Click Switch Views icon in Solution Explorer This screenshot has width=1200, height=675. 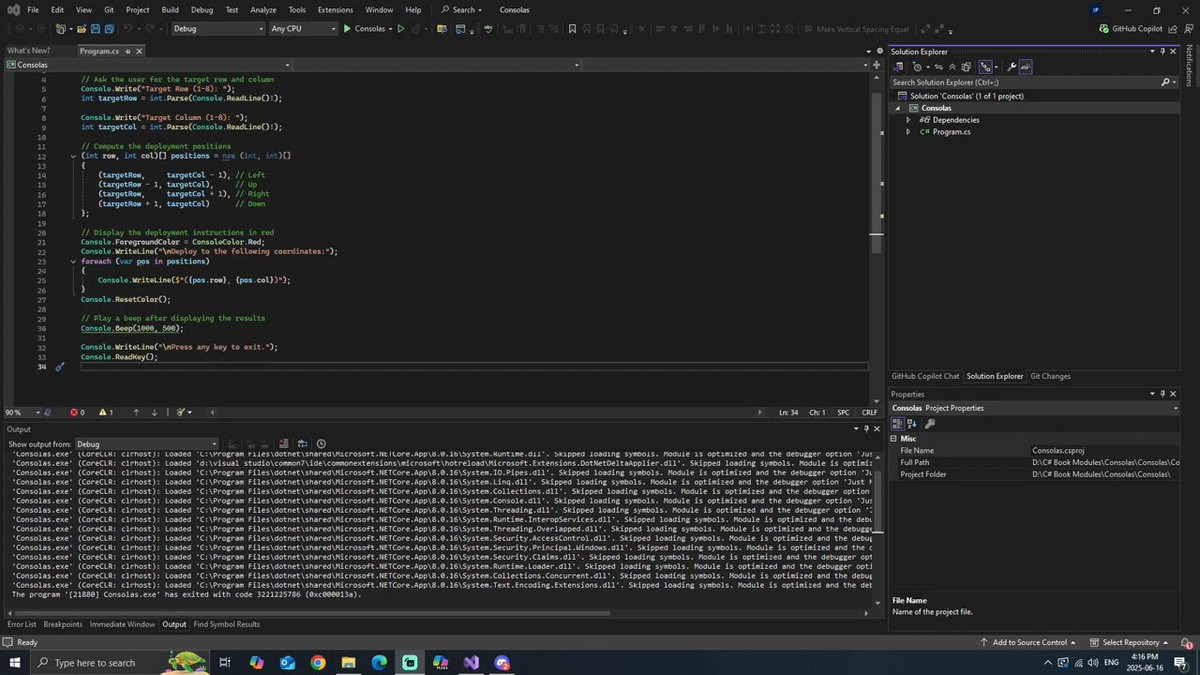point(899,67)
